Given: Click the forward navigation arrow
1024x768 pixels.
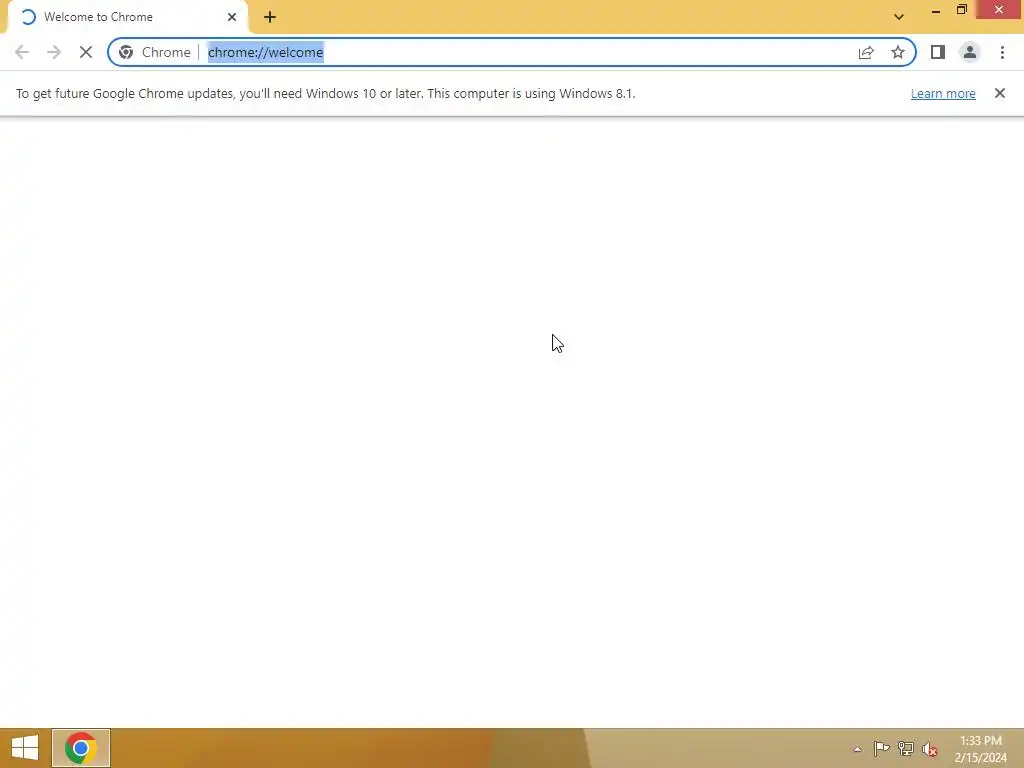Looking at the screenshot, I should [54, 52].
